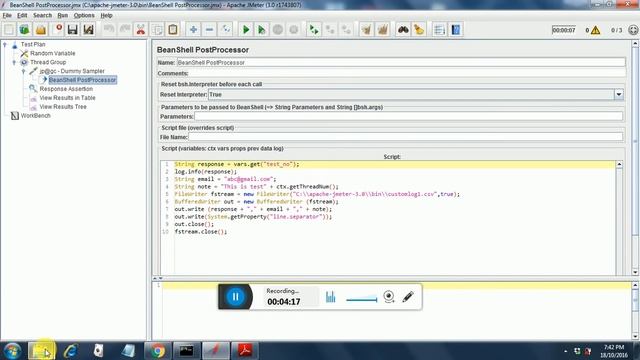Open the Templates toolbar icon
Image resolution: width=640 pixels, height=360 pixels.
pos(24,29)
